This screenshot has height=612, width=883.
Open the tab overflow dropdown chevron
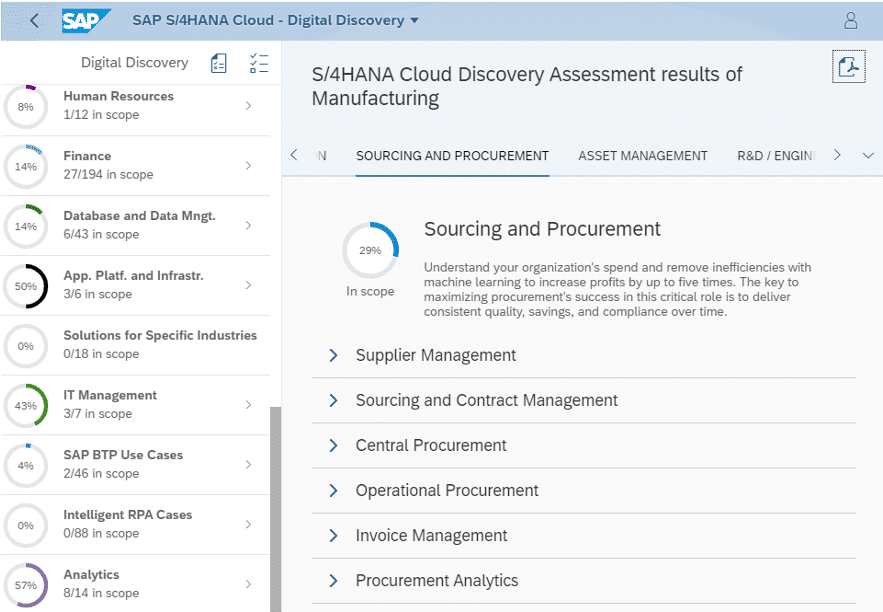point(868,155)
